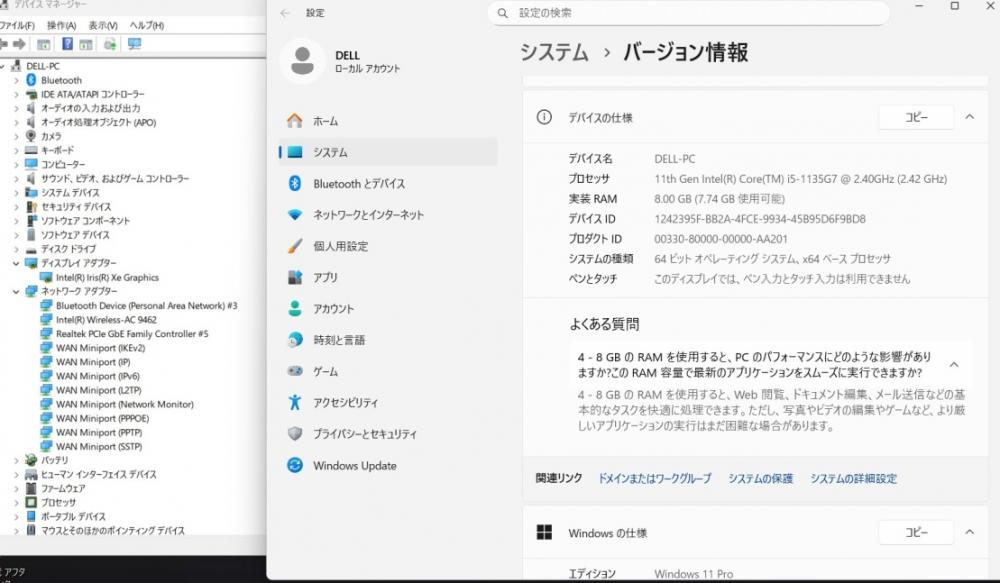
Task: Click システム breadcrumb in page title
Action: tap(554, 52)
